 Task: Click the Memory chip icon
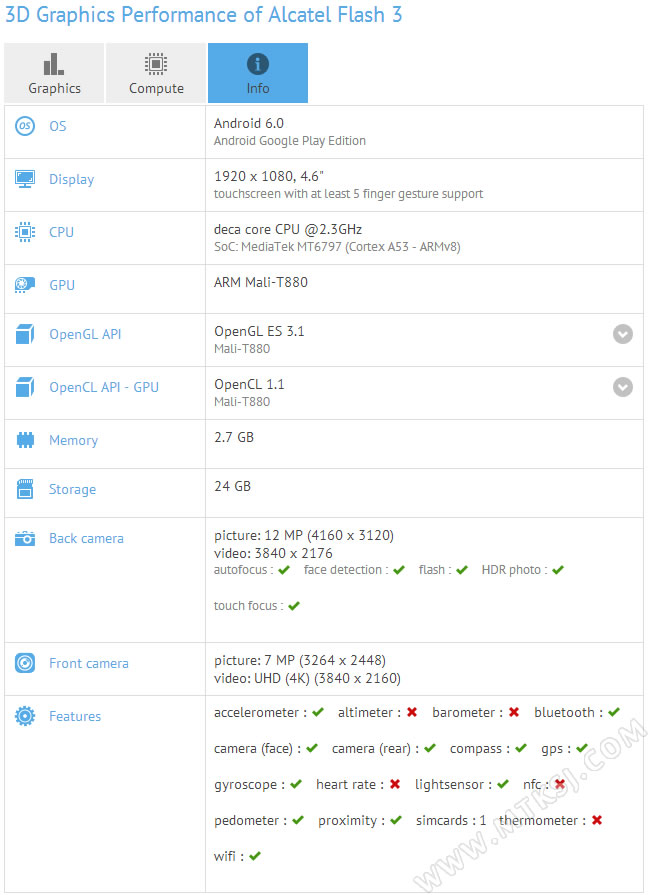tap(25, 440)
